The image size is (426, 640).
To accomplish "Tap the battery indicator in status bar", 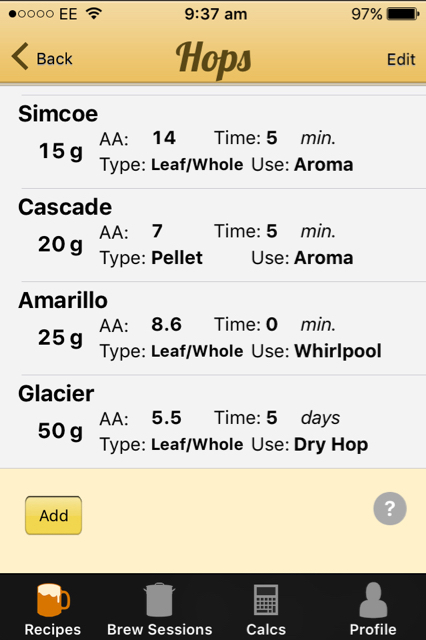I will (403, 14).
